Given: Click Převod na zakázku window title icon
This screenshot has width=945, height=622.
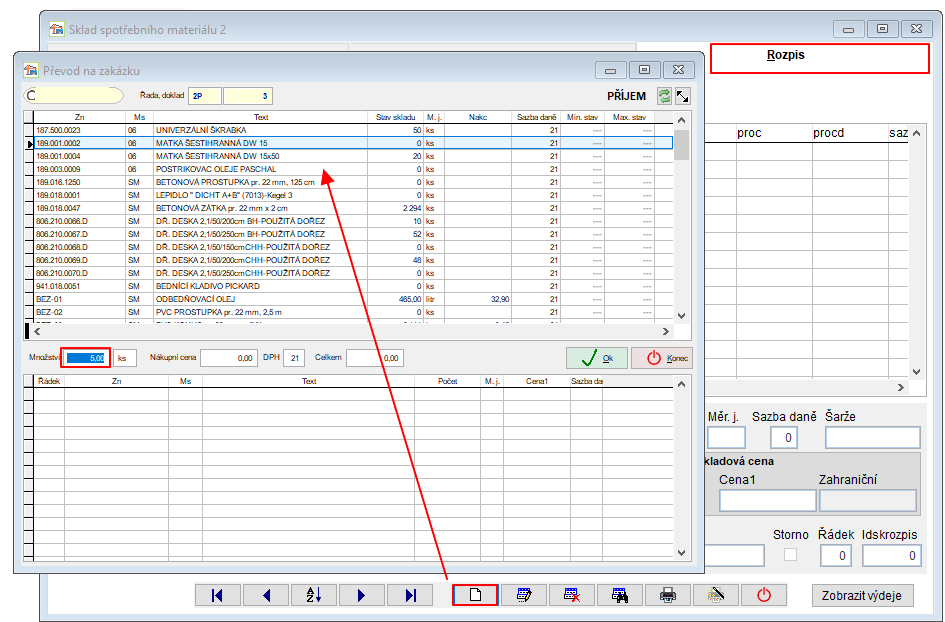Looking at the screenshot, I should 30,71.
